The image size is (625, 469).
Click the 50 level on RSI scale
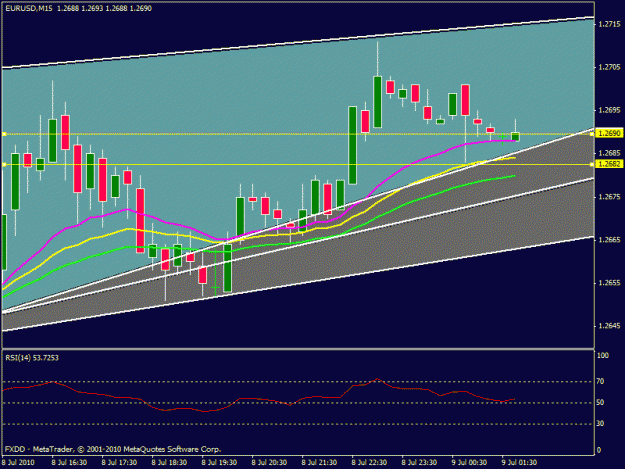(600, 402)
